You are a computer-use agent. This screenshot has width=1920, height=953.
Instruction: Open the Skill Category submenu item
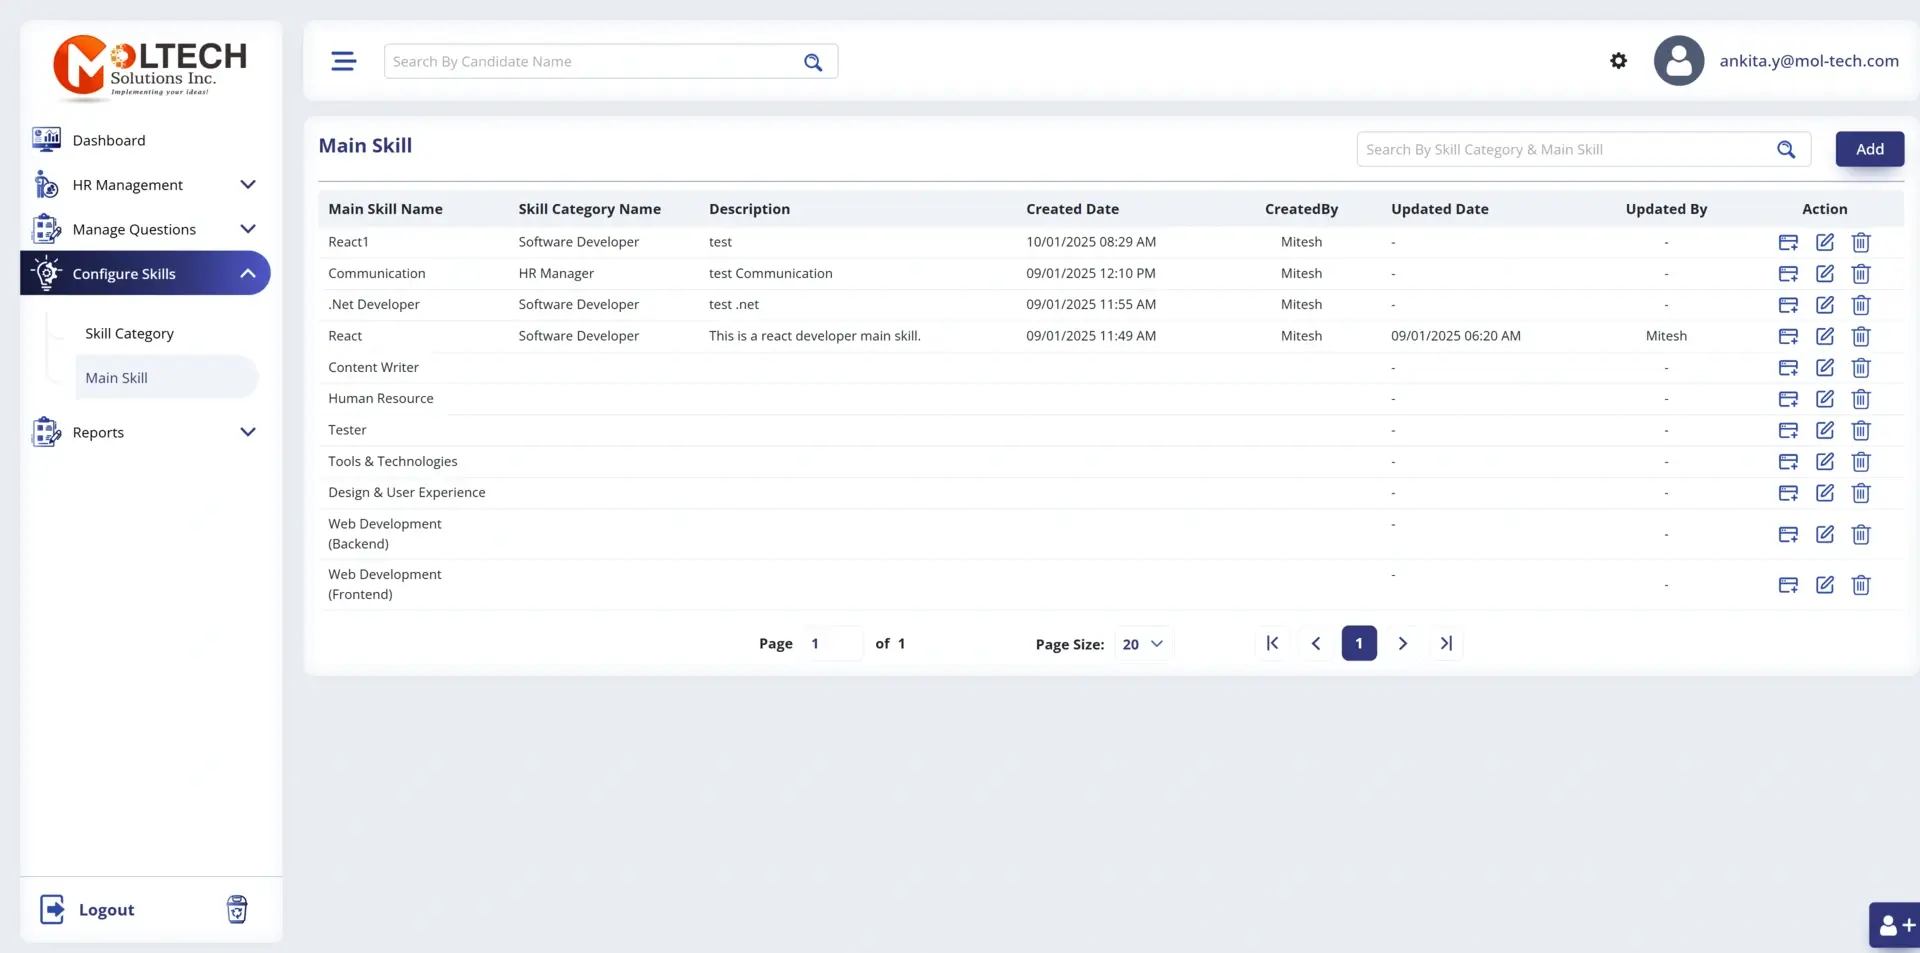[x=129, y=334]
